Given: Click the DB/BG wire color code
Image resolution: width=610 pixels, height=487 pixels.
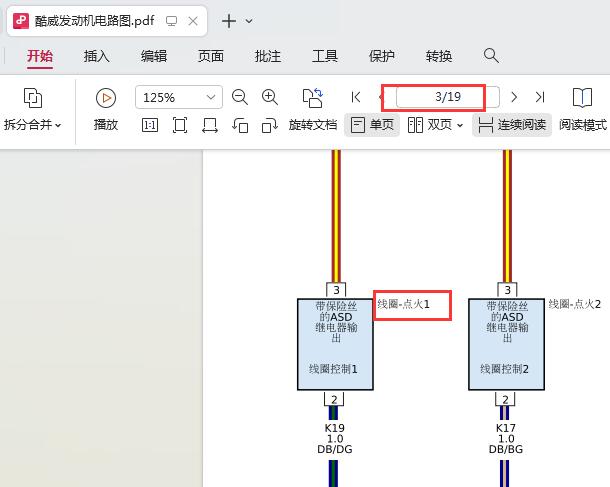Looking at the screenshot, I should 506,449.
